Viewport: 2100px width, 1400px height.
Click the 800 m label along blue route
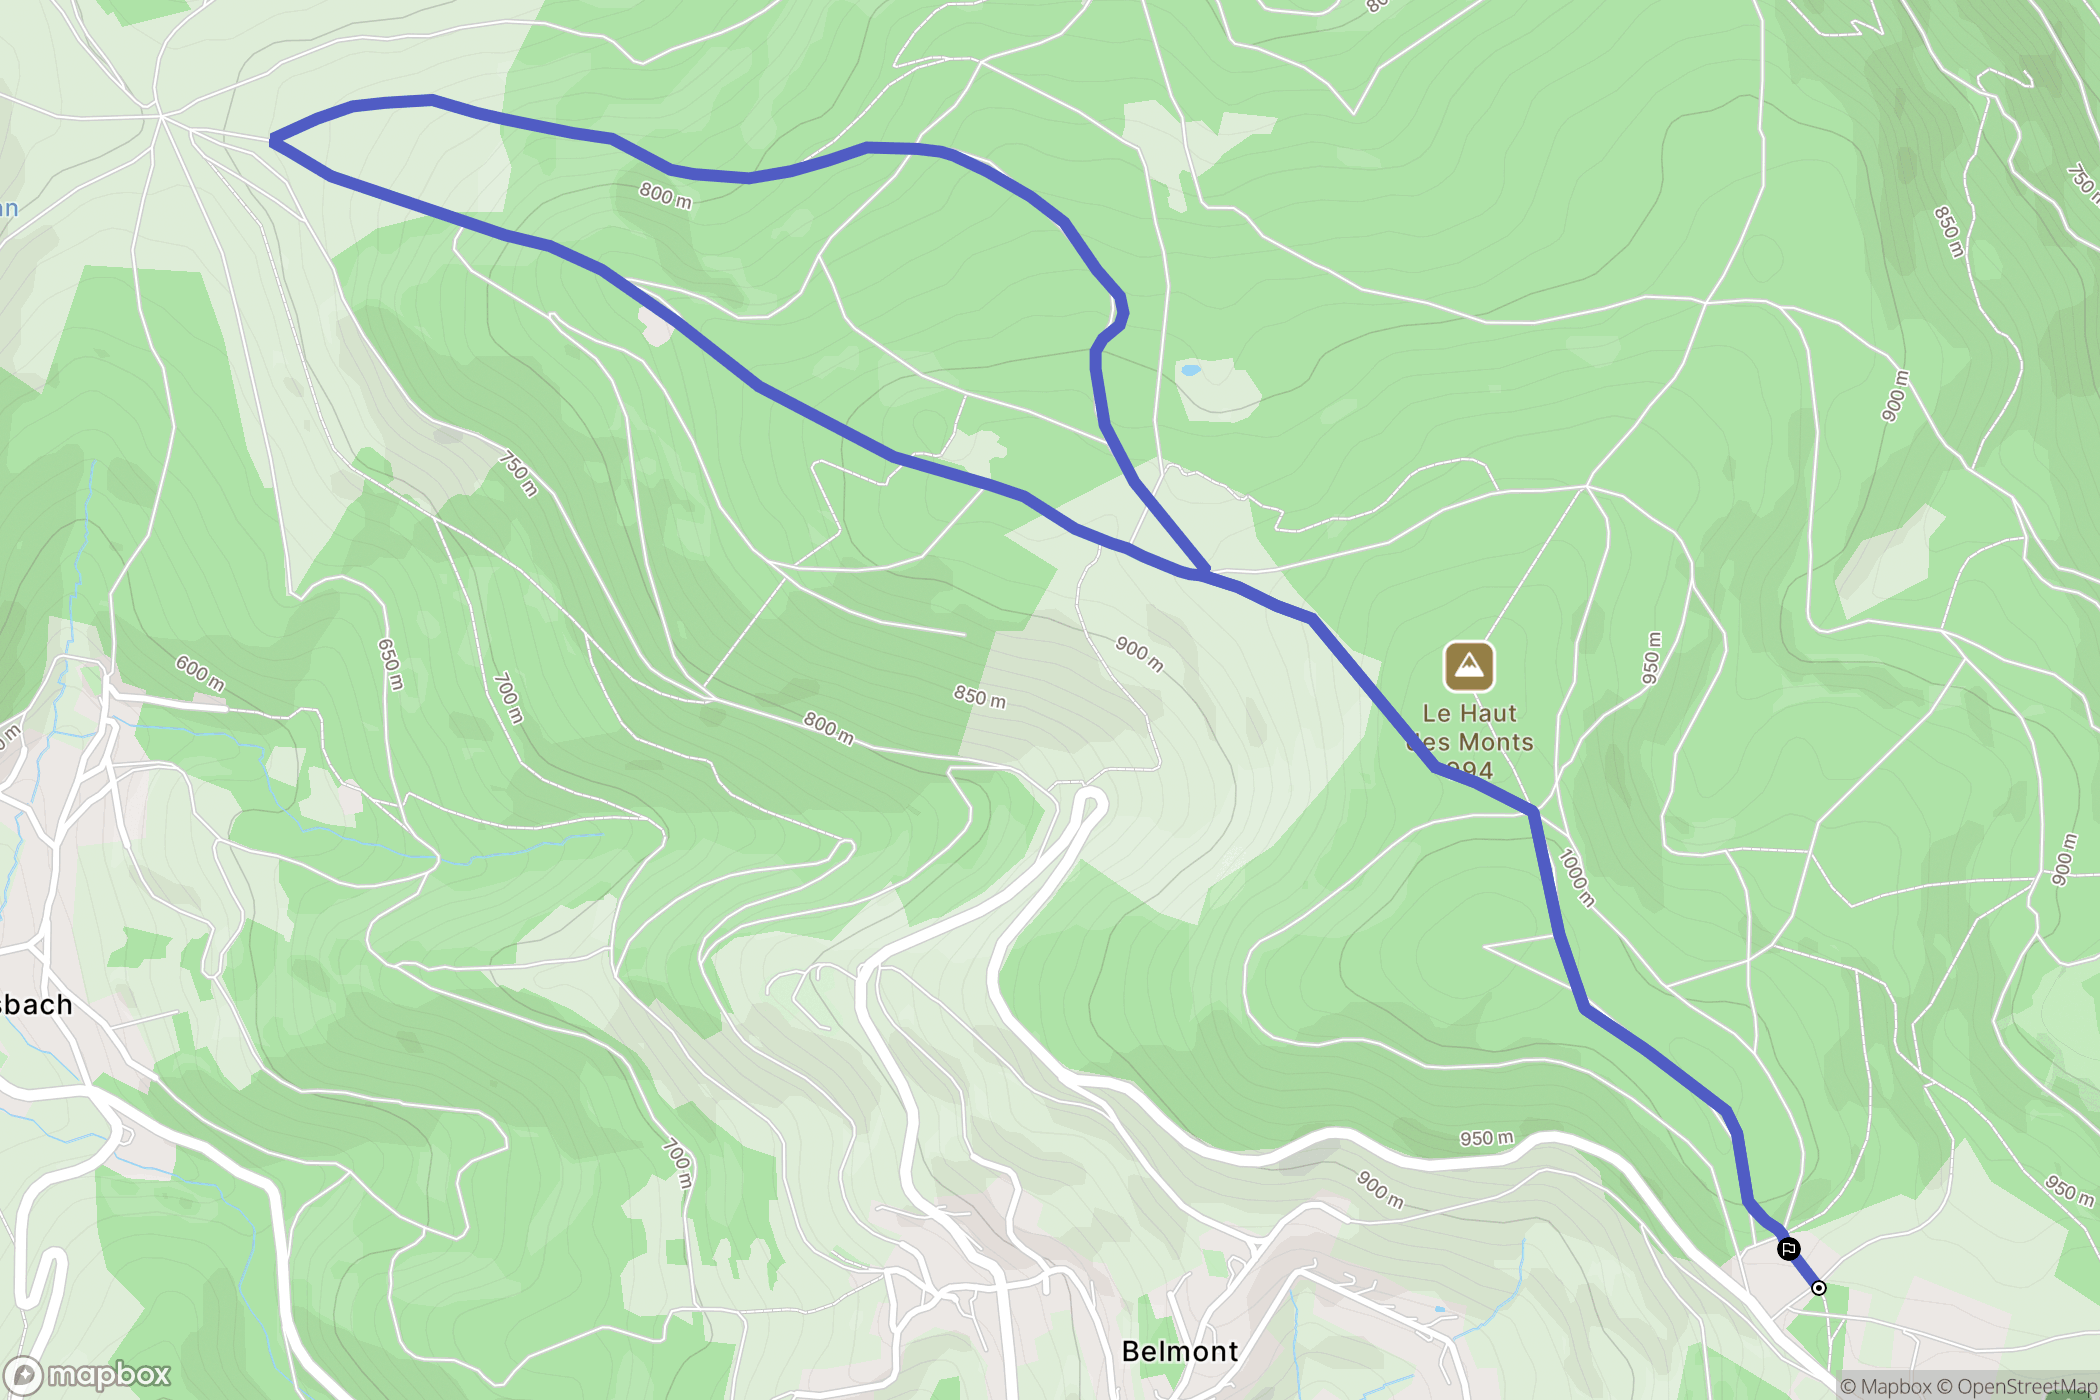point(666,195)
